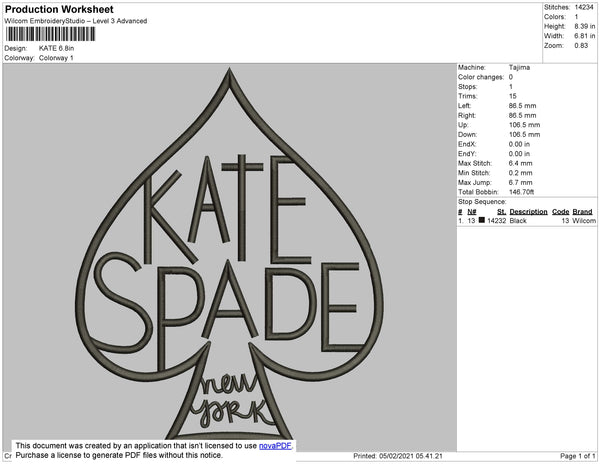This screenshot has width=600, height=464.
Task: Click the 'Code' column header
Action: pos(561,212)
